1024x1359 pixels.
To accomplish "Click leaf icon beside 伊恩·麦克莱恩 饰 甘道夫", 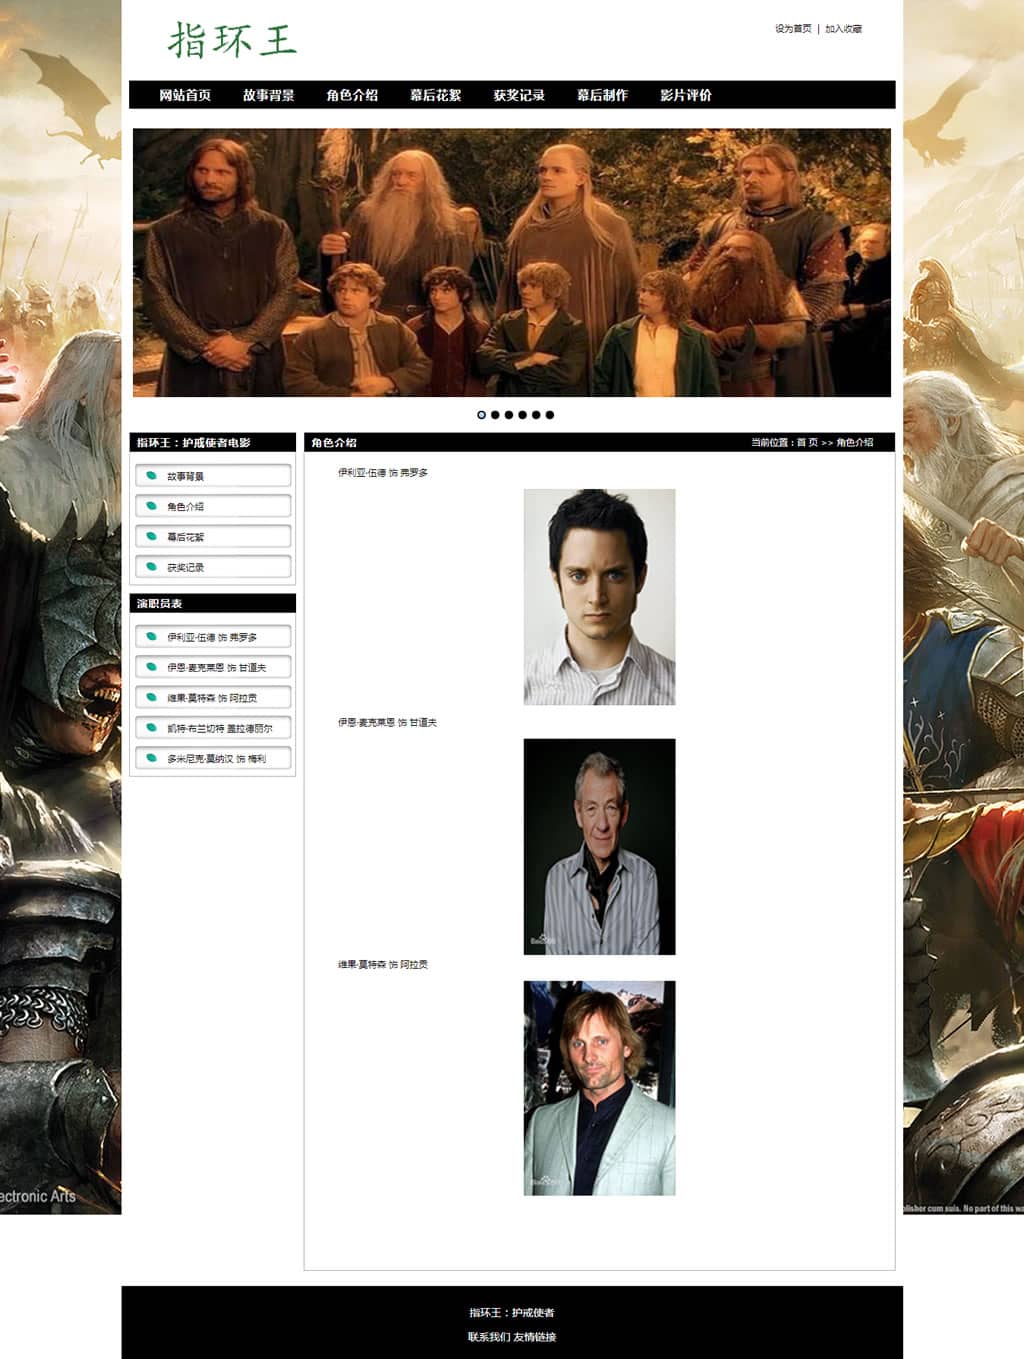I will coord(152,667).
